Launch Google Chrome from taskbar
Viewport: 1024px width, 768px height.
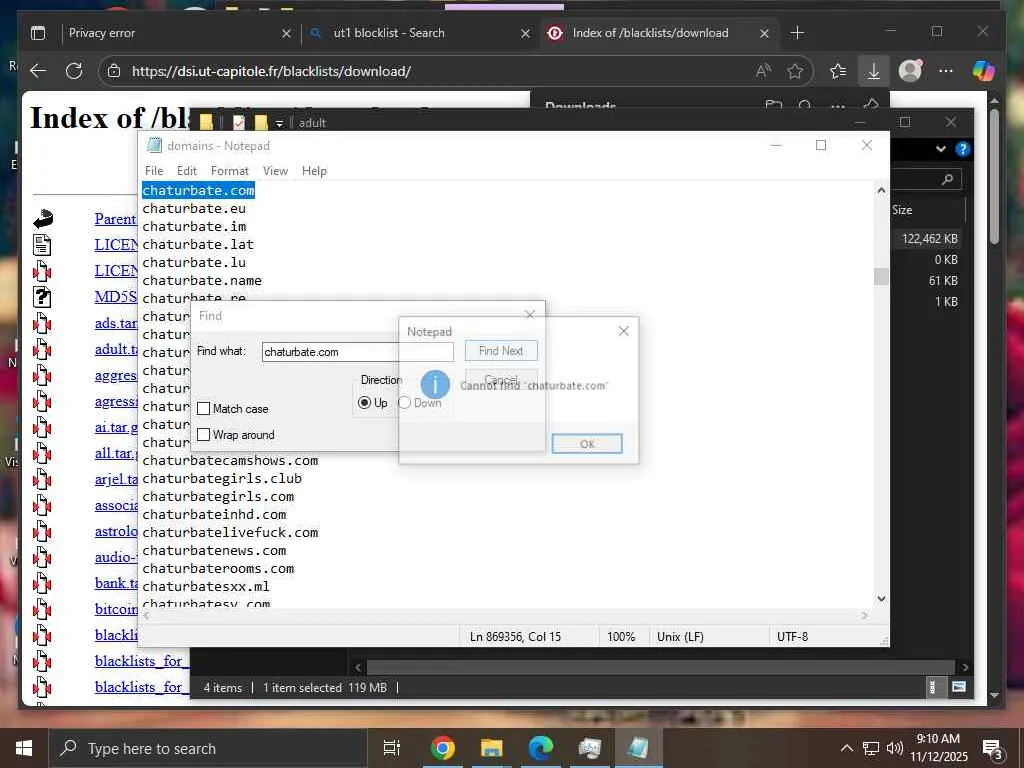coord(442,748)
